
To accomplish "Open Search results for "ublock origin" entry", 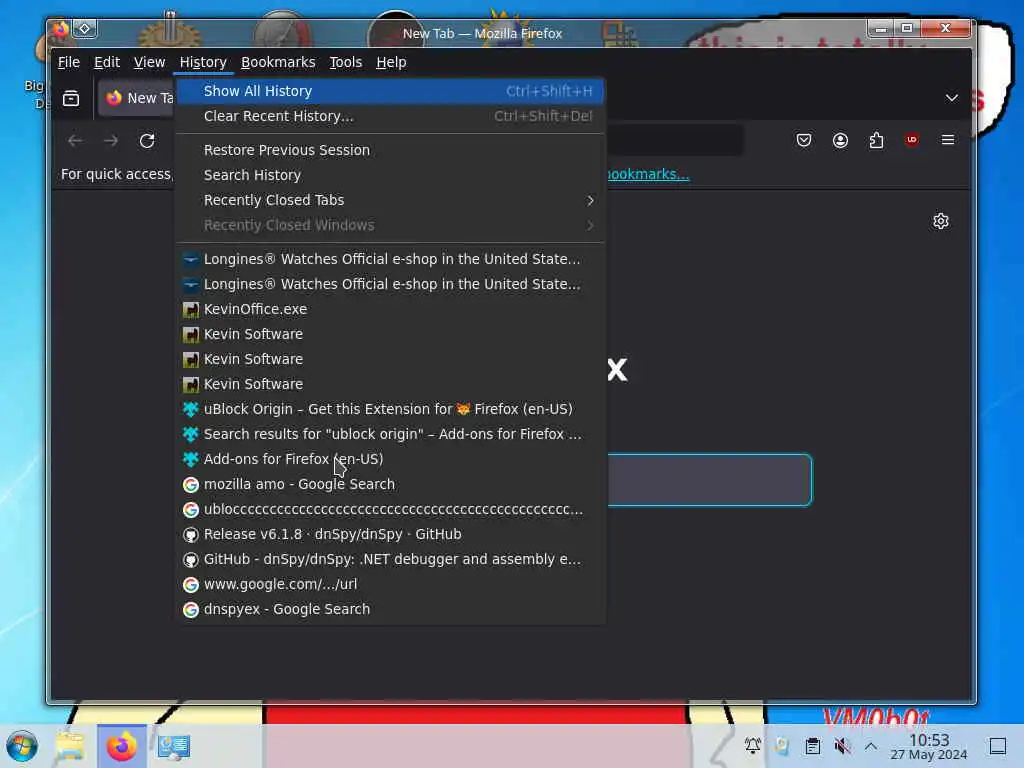I will click(x=391, y=434).
